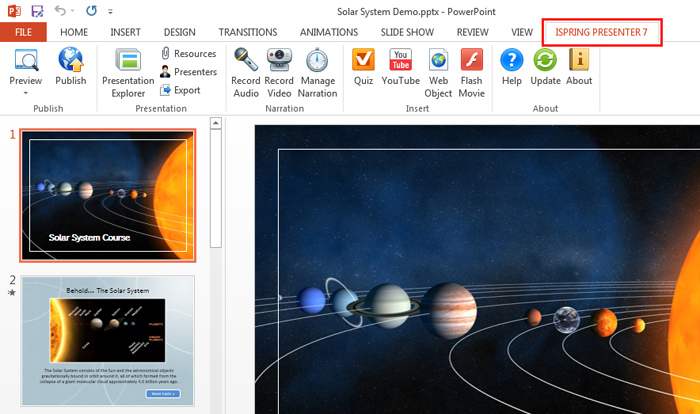
Task: Select slide 1 thumbnail Solar System Course
Action: coord(108,196)
